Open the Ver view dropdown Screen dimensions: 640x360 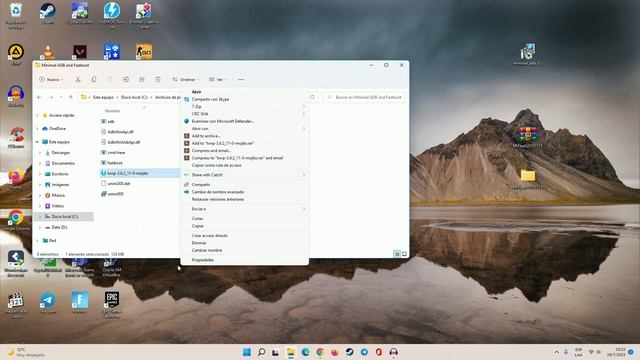tap(218, 79)
